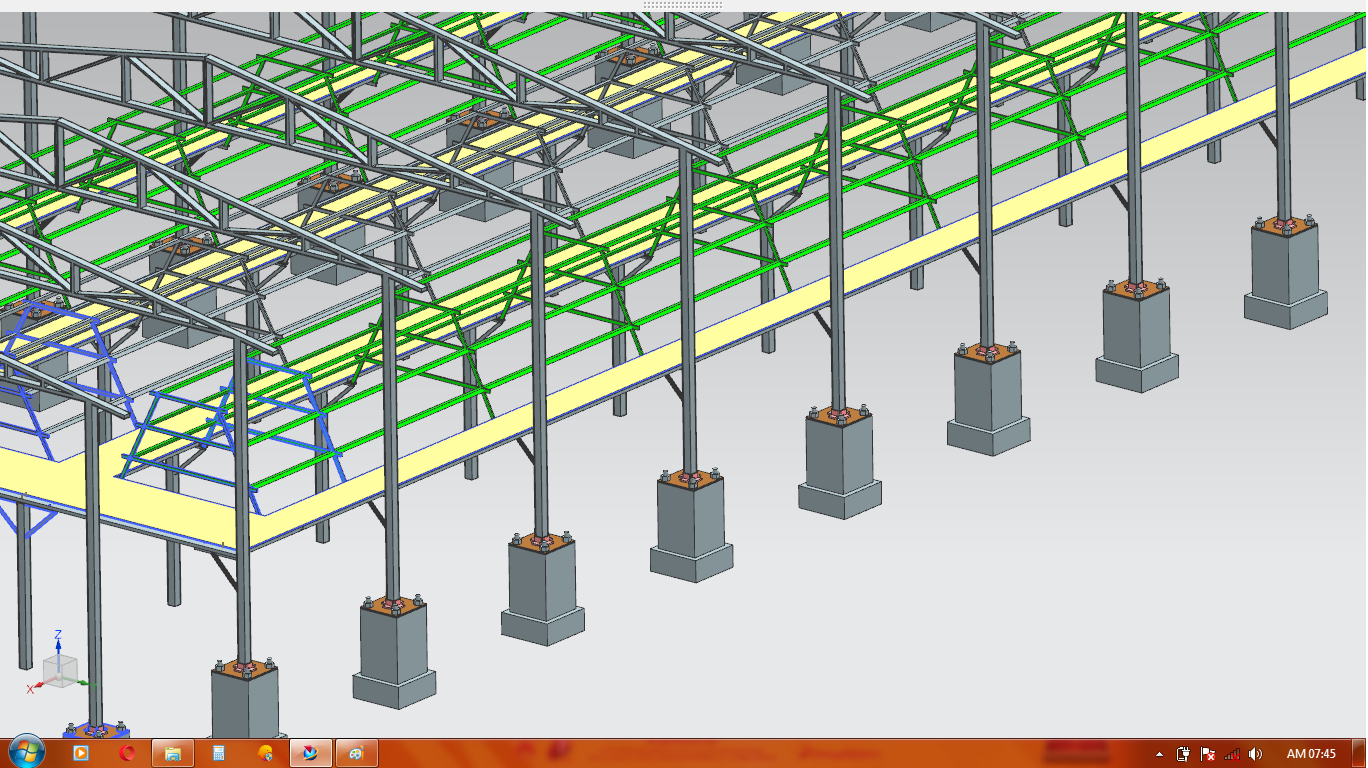
Task: Open the Opera browser from the taskbar
Action: pyautogui.click(x=127, y=753)
